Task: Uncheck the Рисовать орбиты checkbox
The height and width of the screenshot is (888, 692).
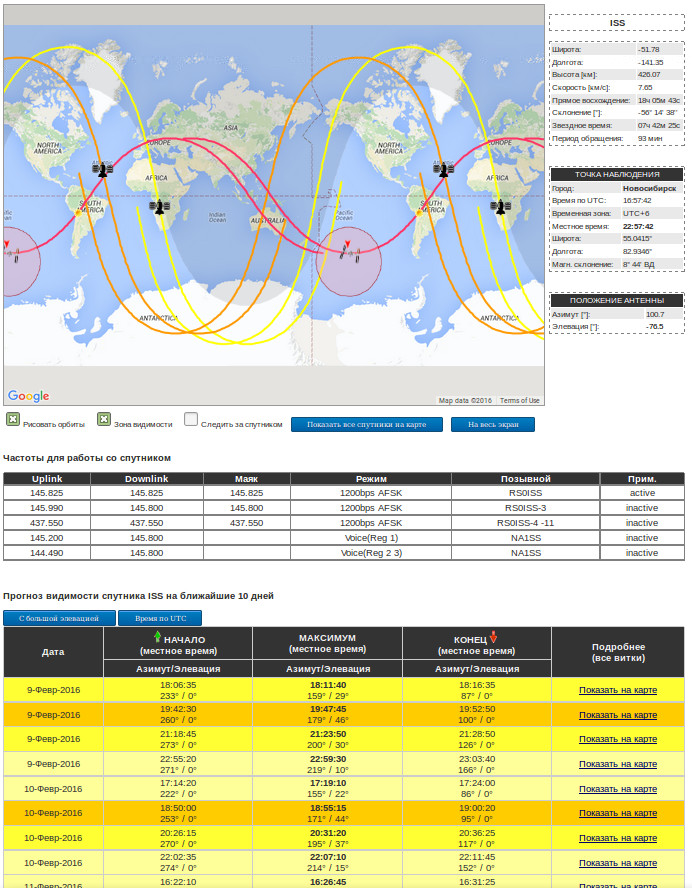Action: coord(13,419)
